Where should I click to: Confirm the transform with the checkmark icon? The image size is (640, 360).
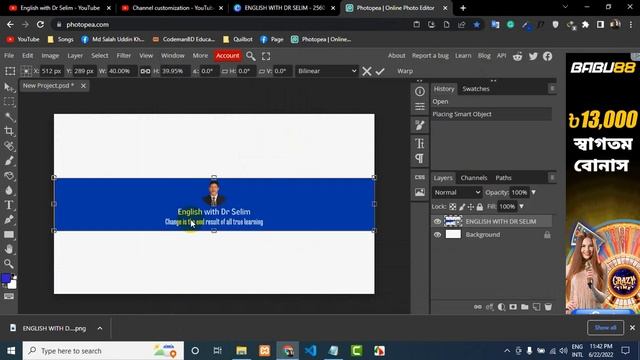(x=380, y=71)
